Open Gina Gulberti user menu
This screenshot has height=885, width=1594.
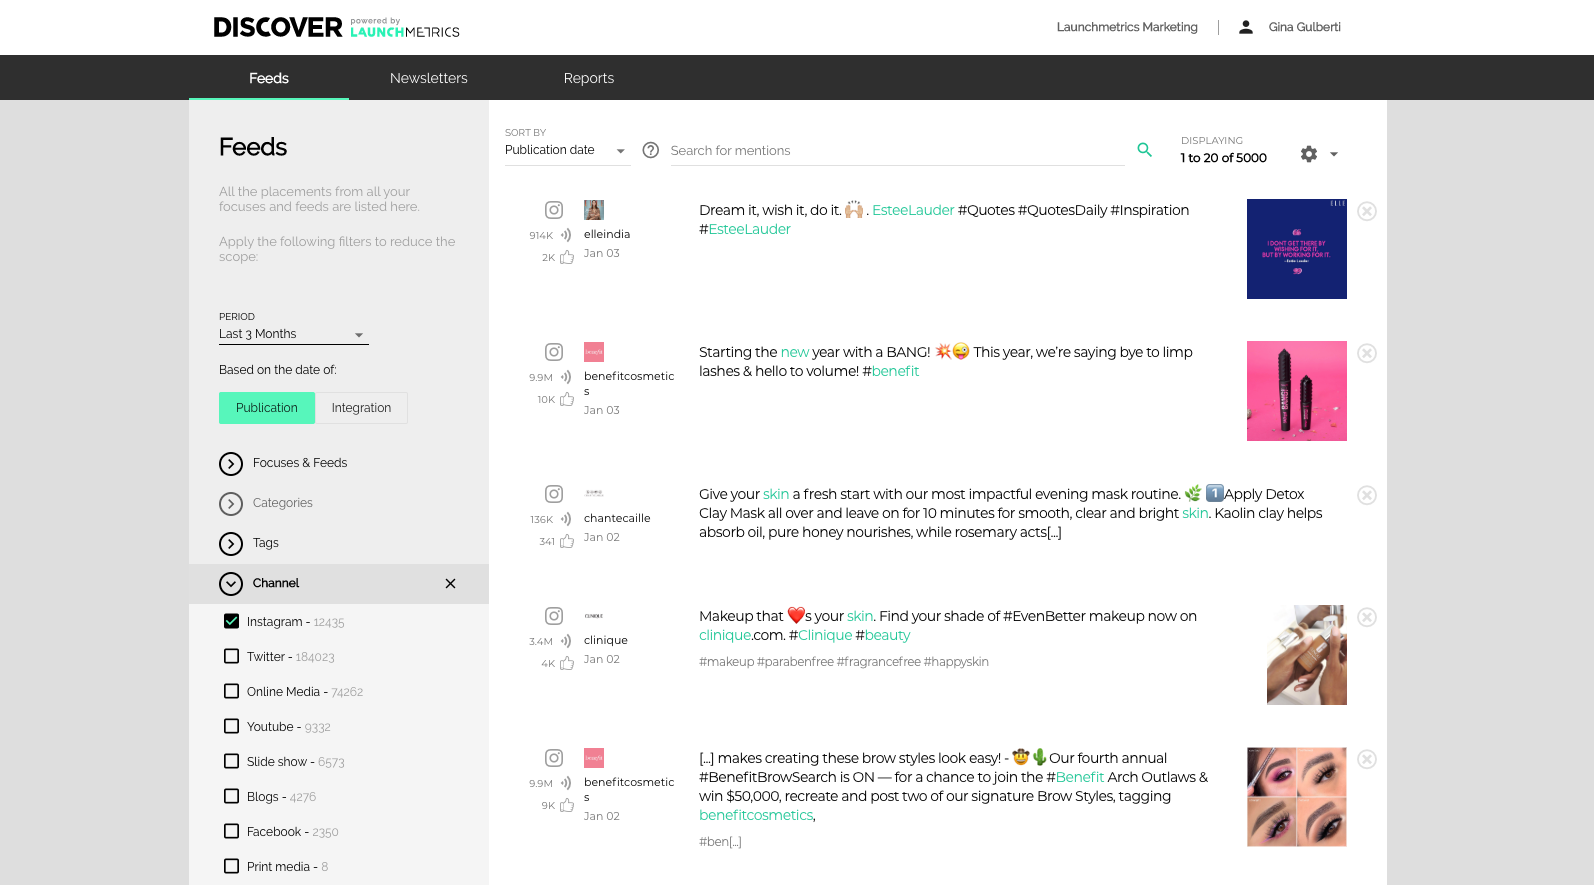1304,27
